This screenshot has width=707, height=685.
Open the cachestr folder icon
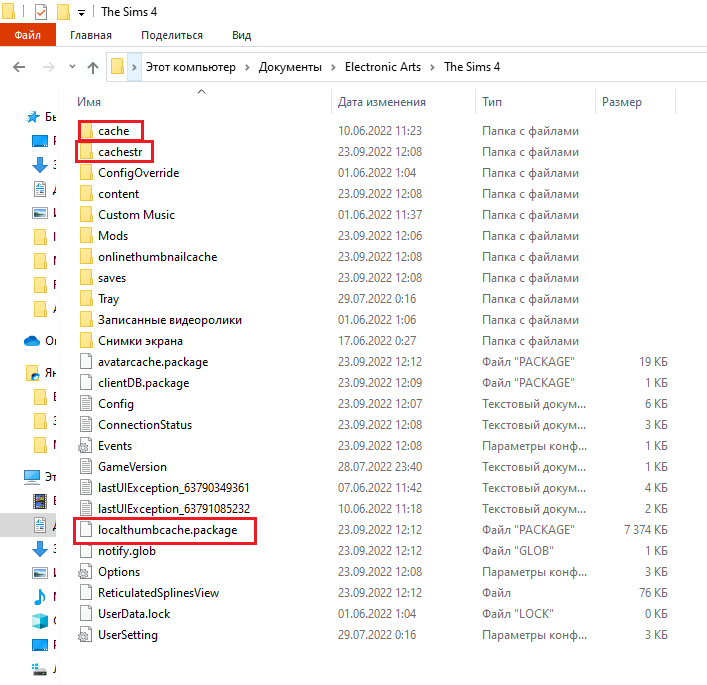click(87, 152)
